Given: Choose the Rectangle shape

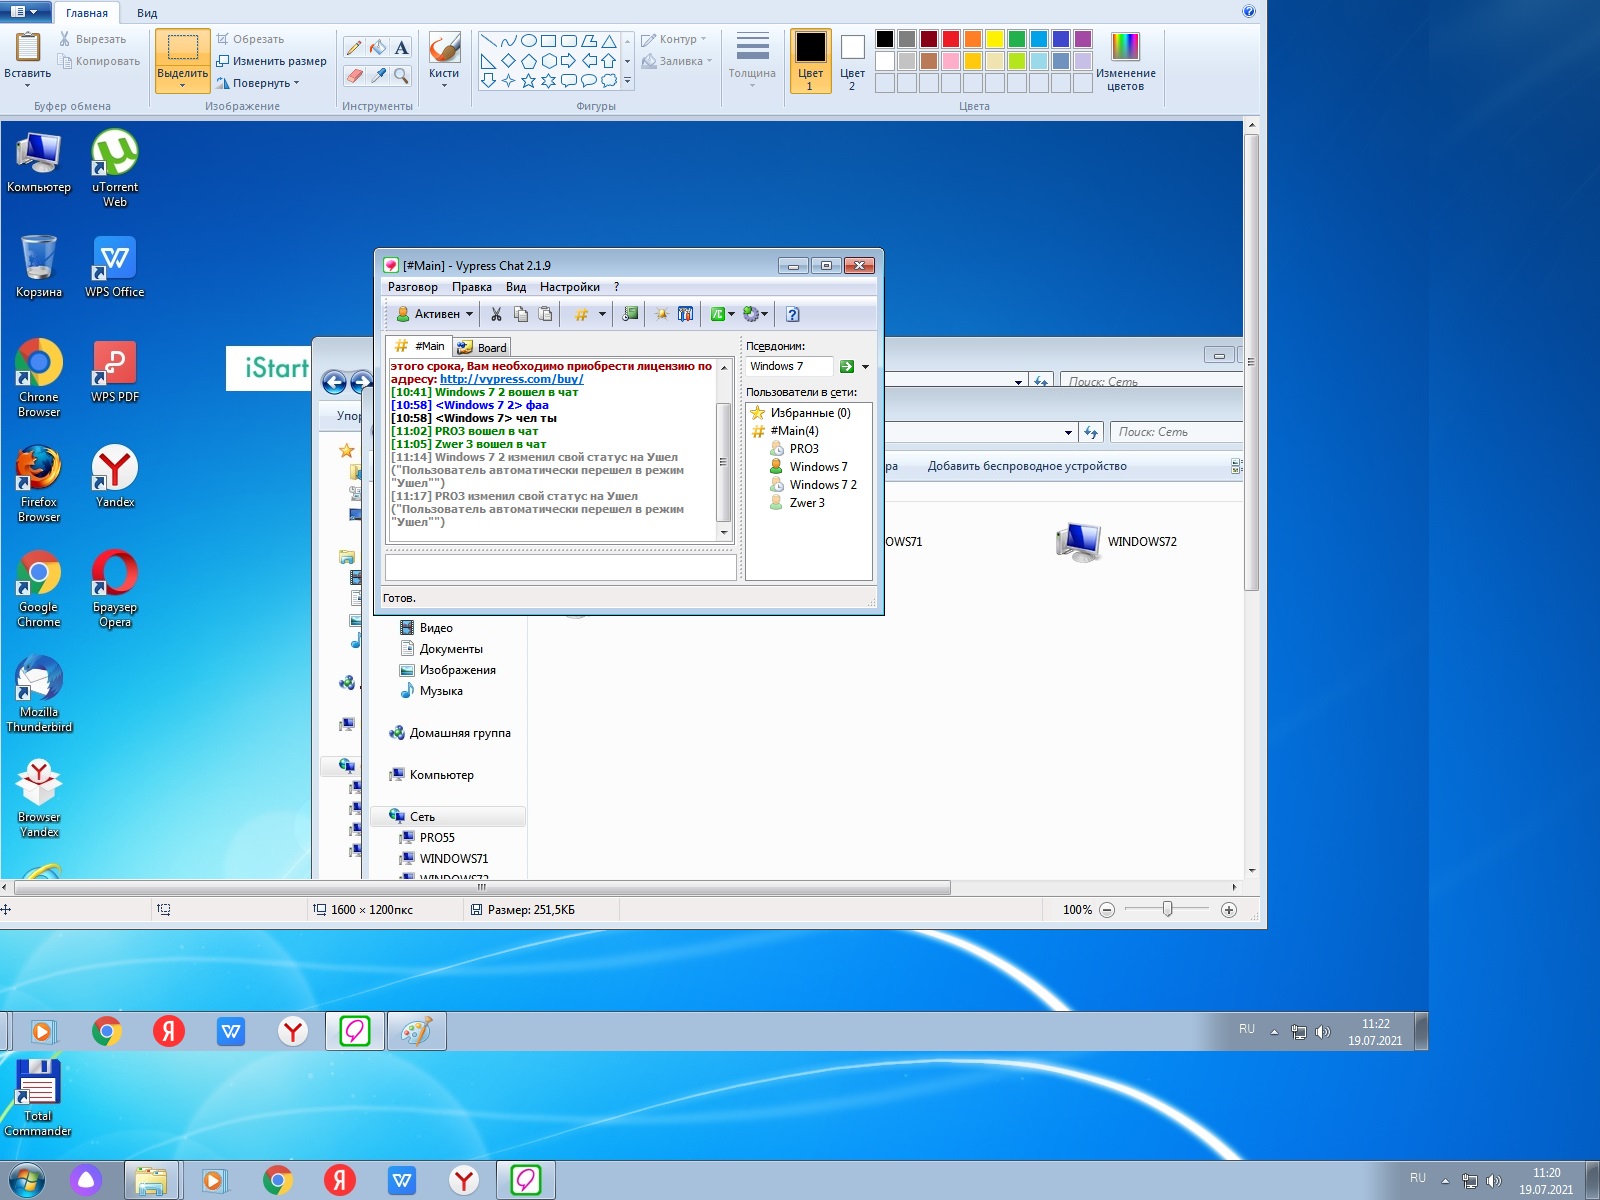Looking at the screenshot, I should tap(549, 41).
